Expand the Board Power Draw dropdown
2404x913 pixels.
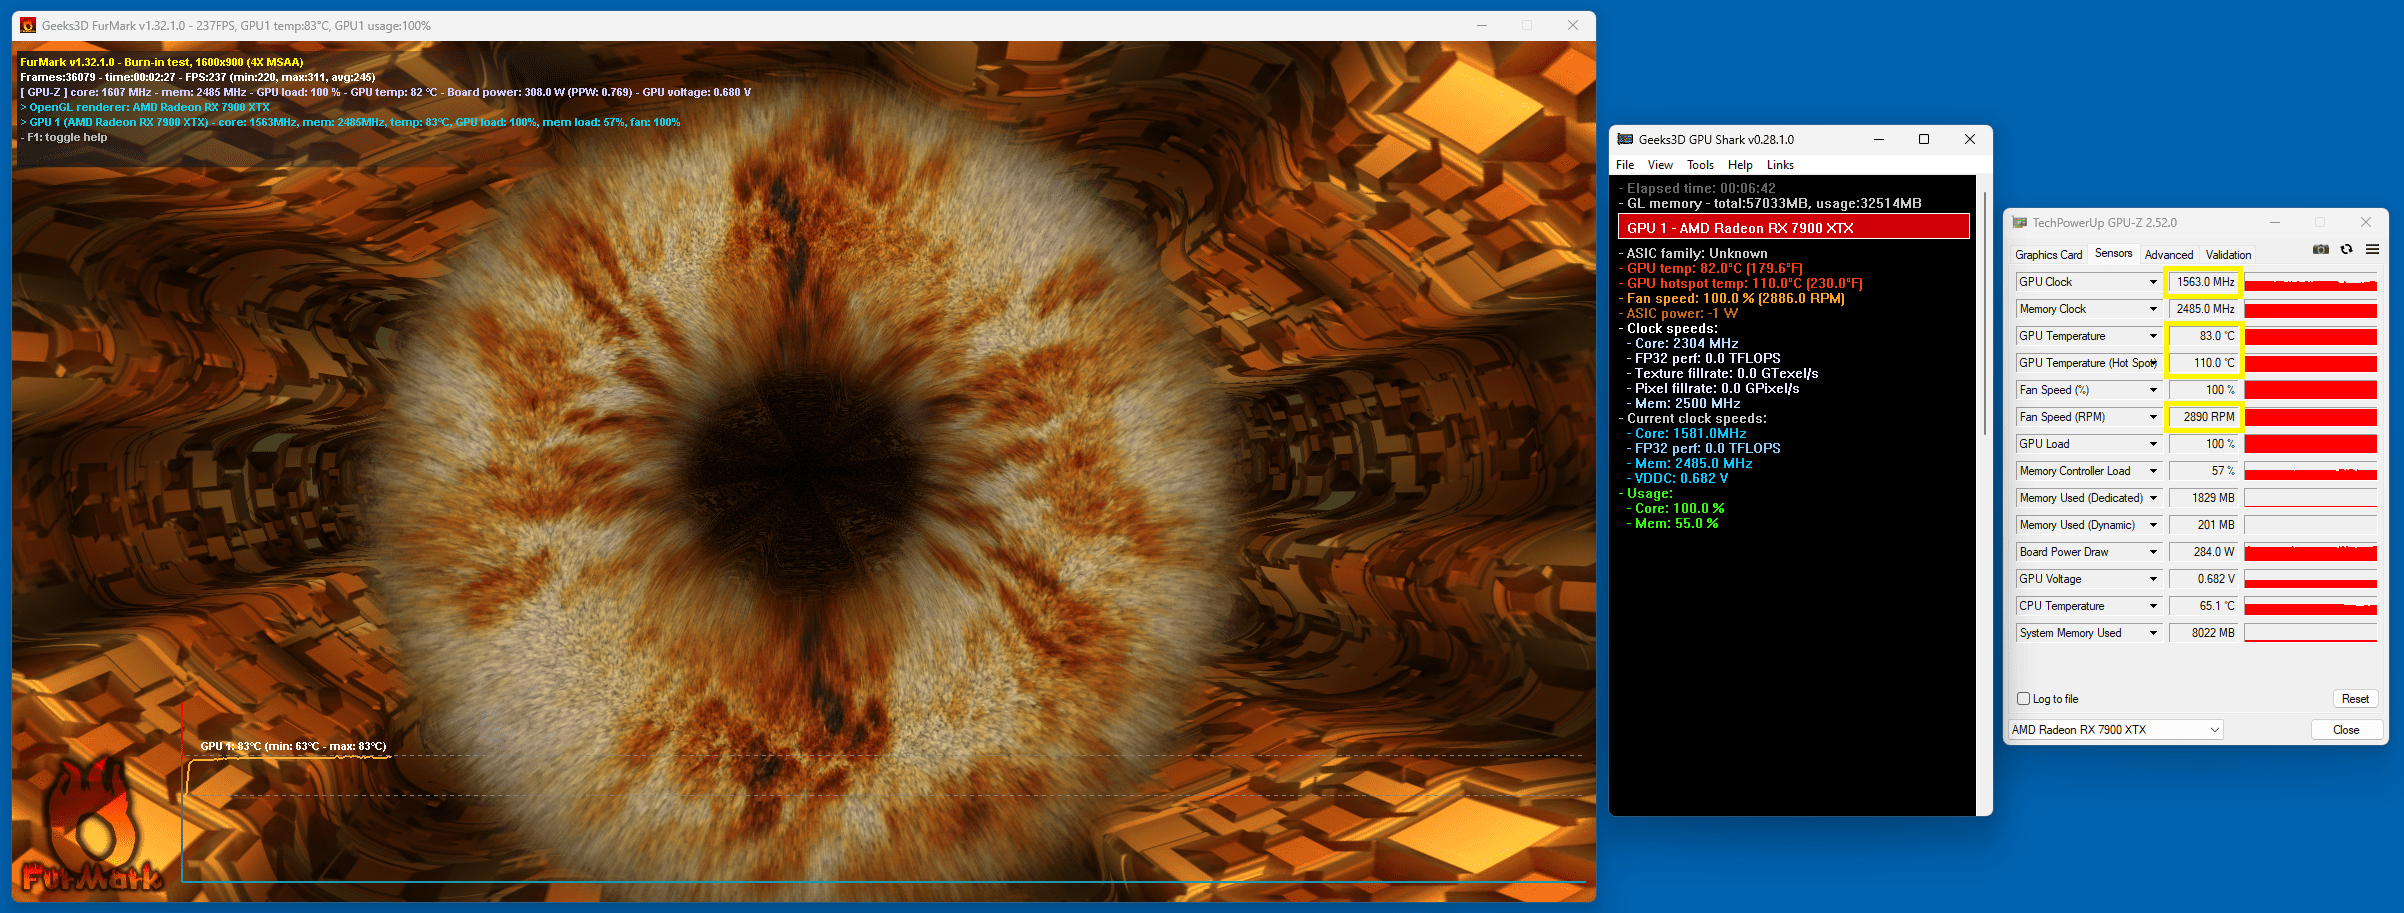[x=2153, y=552]
